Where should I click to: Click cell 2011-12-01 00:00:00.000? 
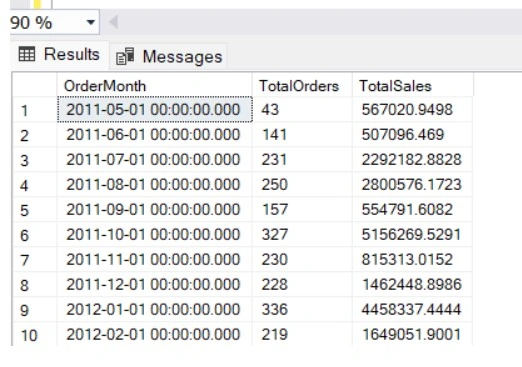click(155, 285)
